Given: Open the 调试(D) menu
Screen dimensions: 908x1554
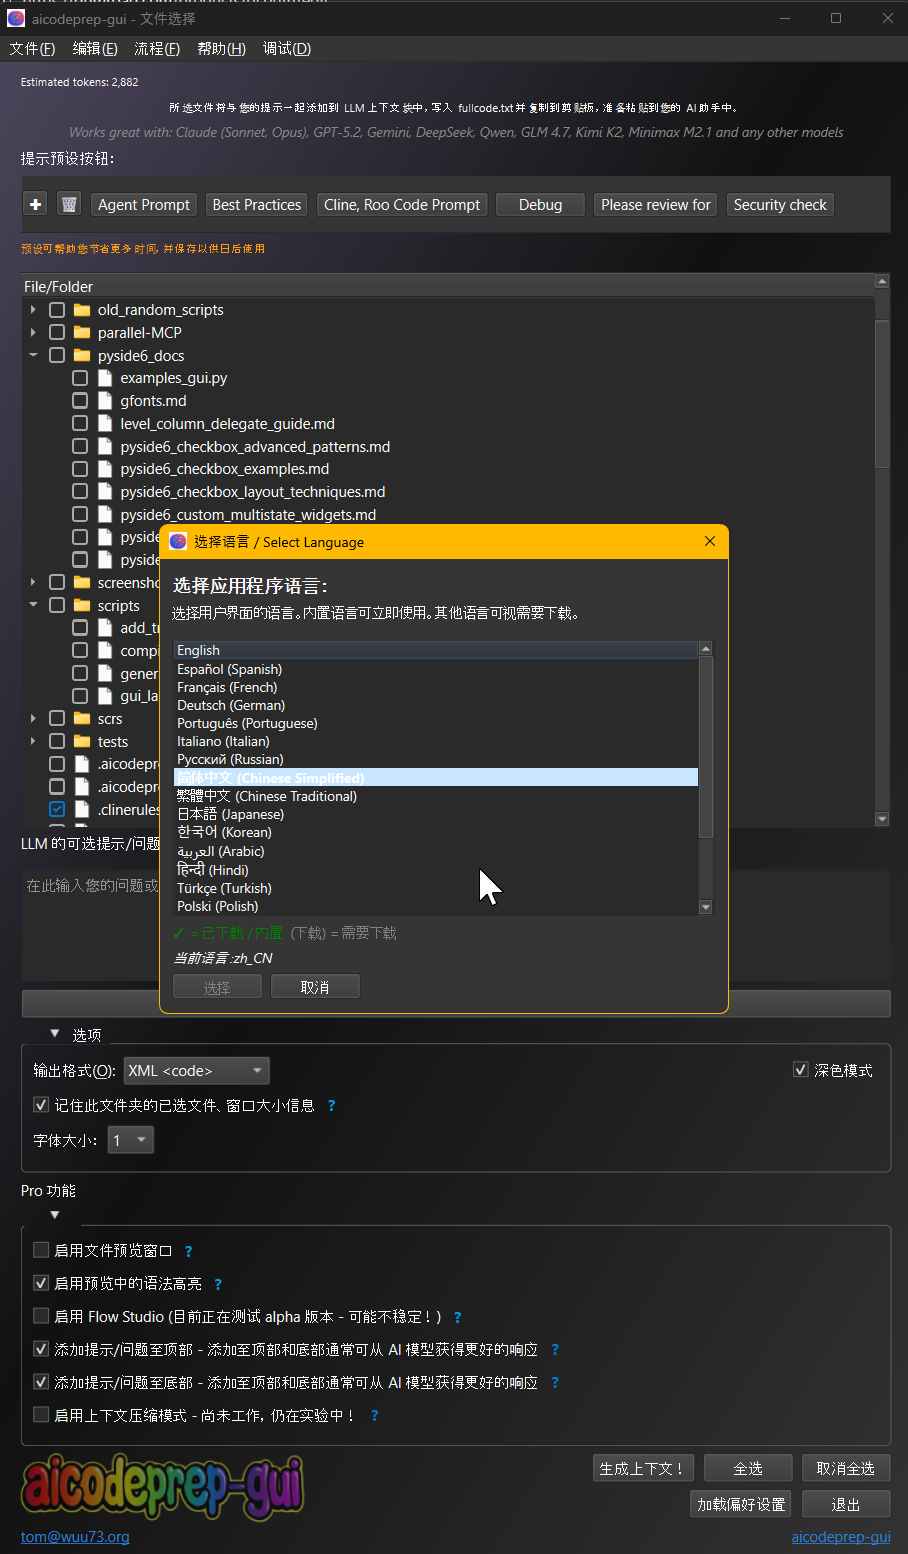Looking at the screenshot, I should pyautogui.click(x=287, y=49).
